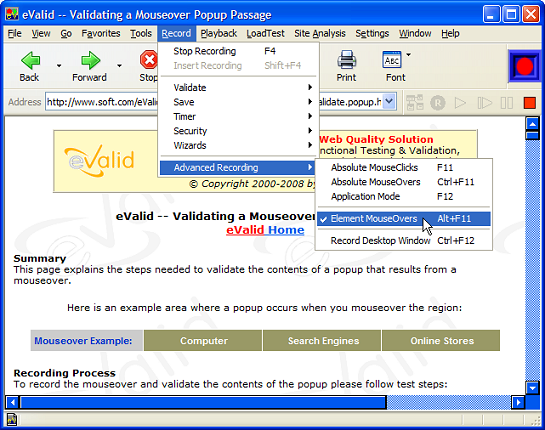This screenshot has width=545, height=430.
Task: Open the Tools menu
Action: pos(141,33)
